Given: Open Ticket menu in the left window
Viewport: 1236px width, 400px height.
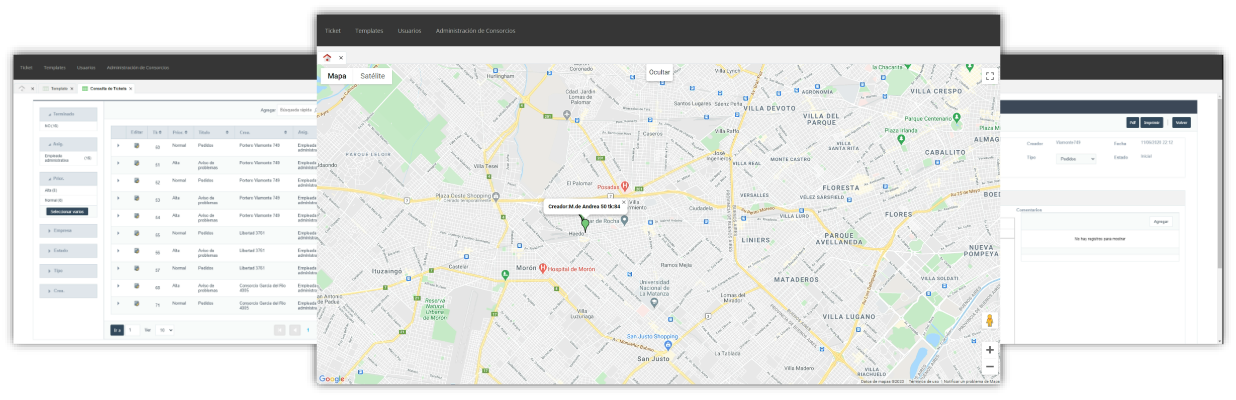Looking at the screenshot, I should [x=26, y=68].
